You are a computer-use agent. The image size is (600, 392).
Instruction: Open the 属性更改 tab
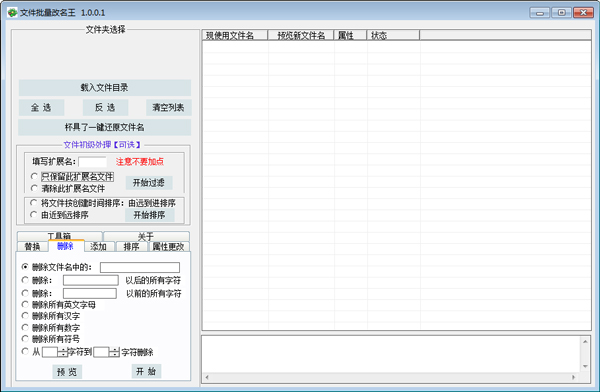coord(168,247)
